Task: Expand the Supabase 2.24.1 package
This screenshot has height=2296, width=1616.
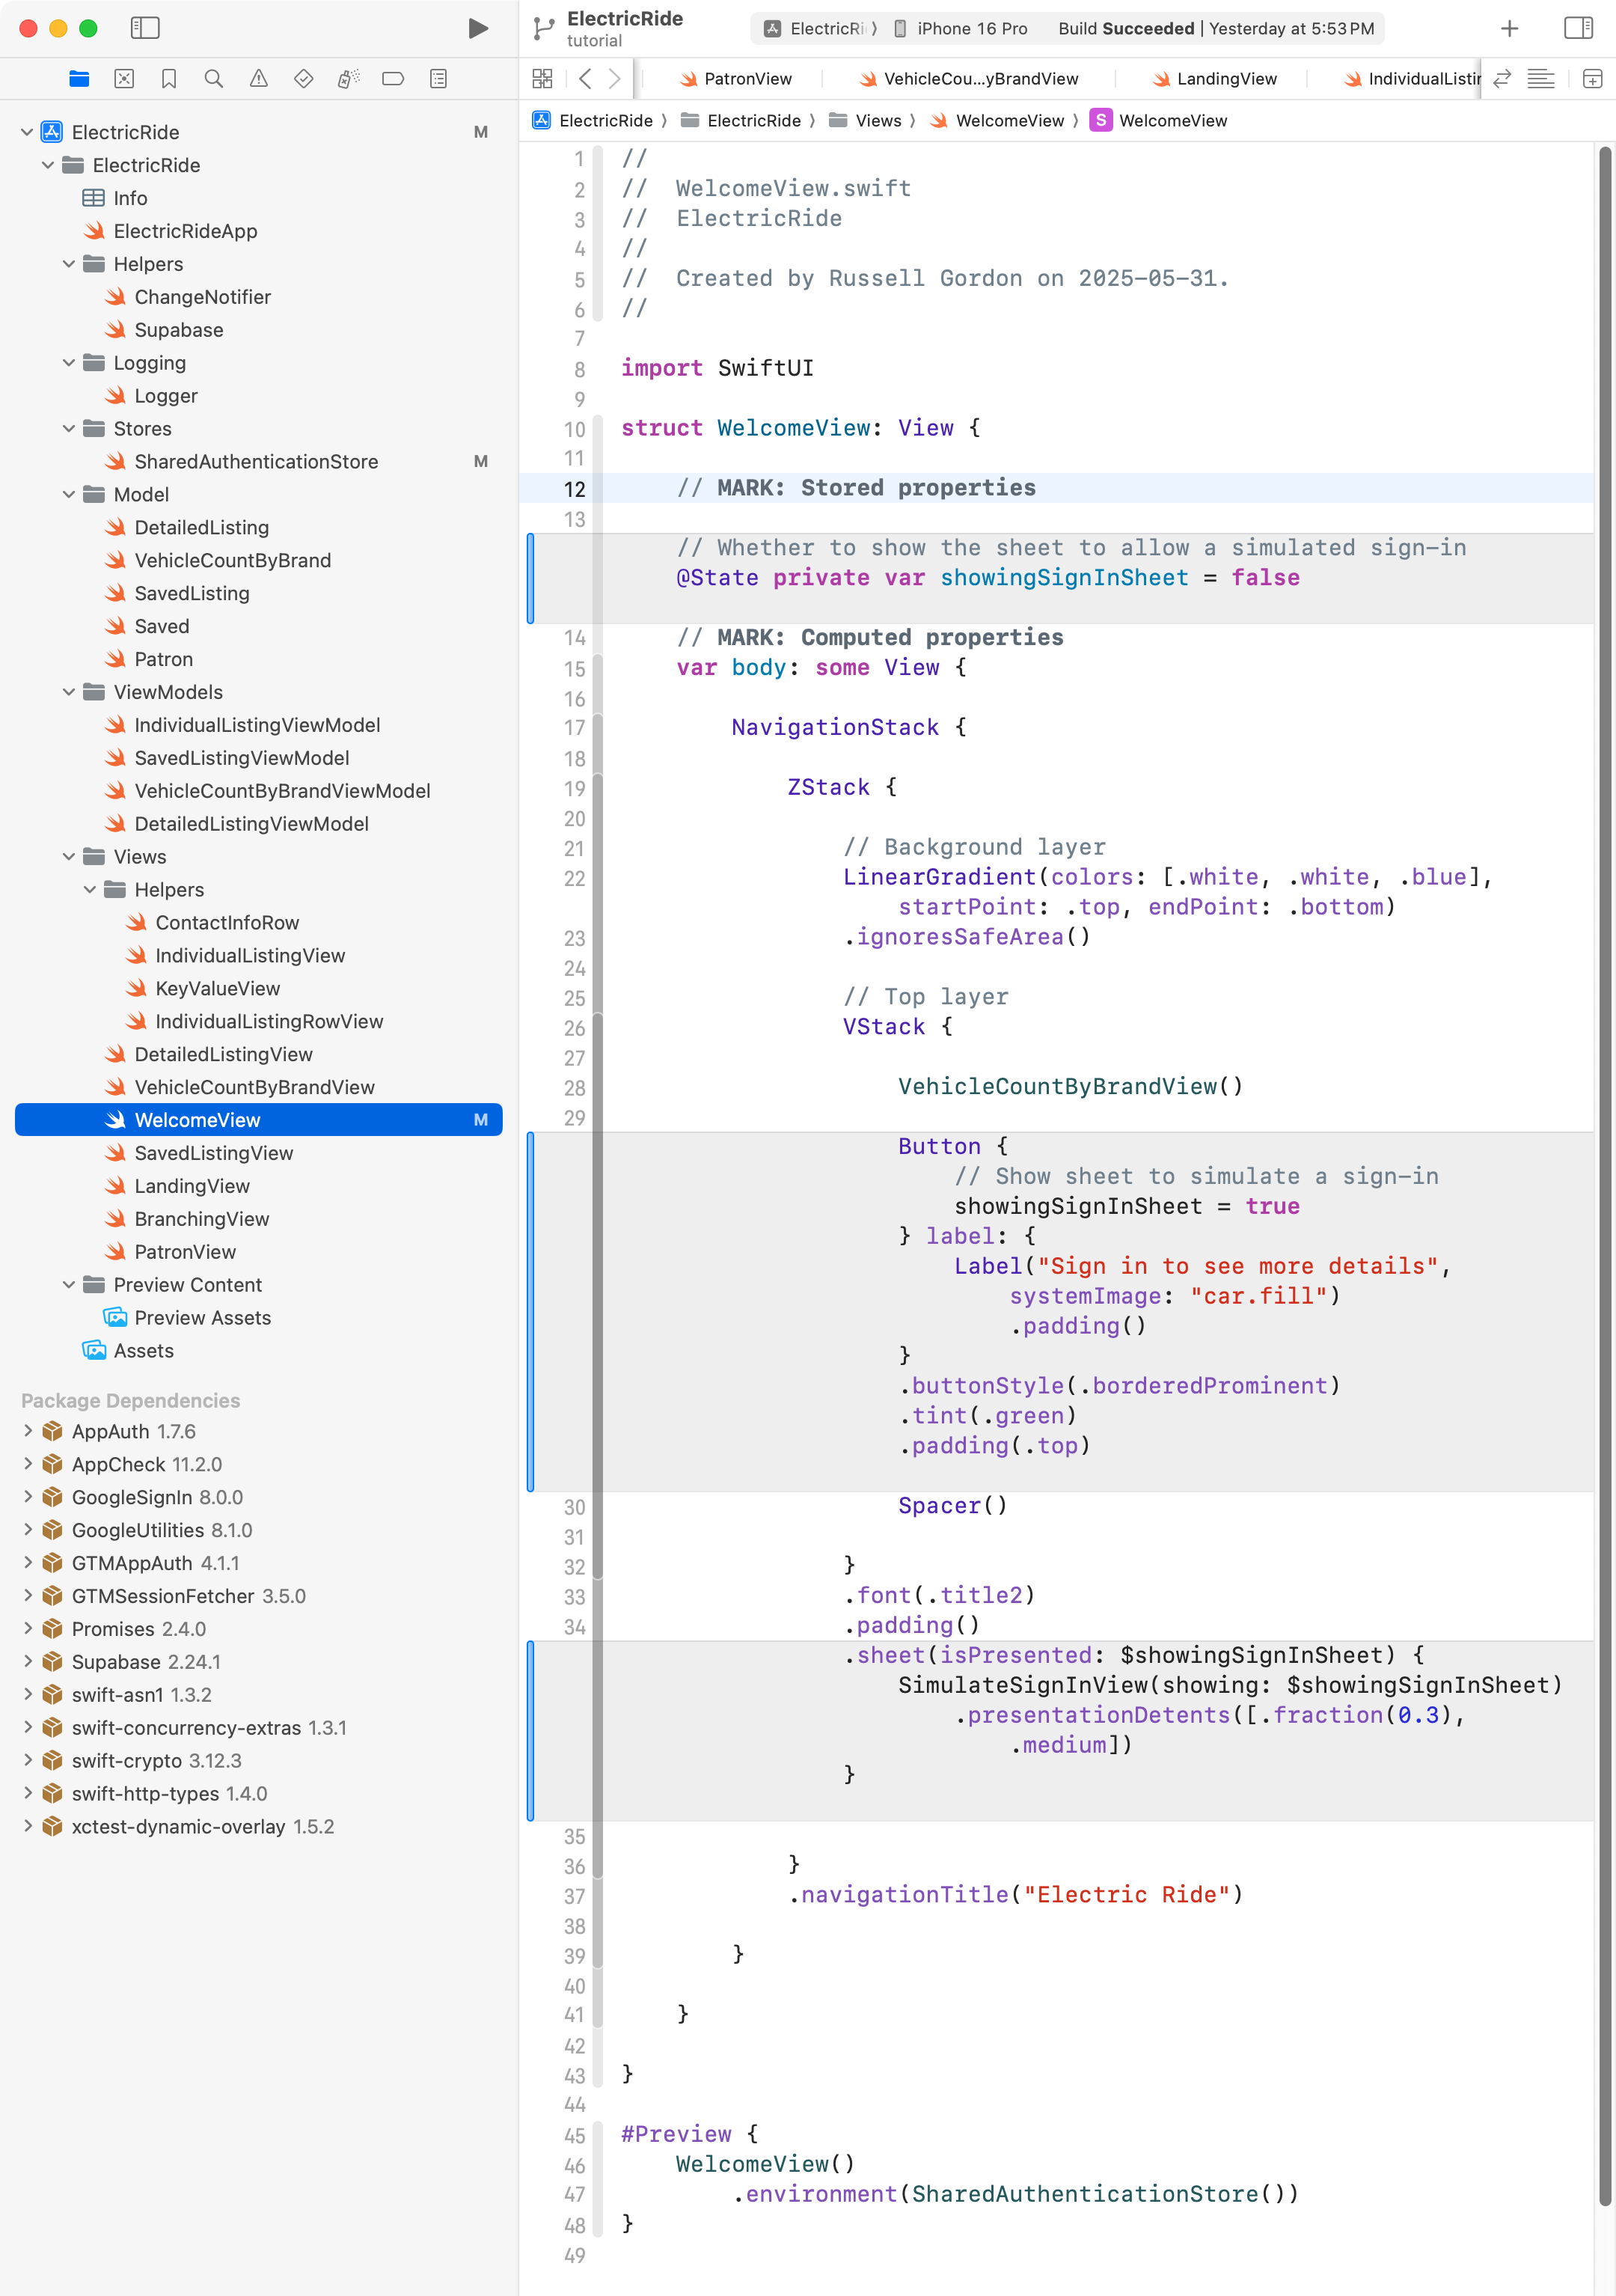Action: (28, 1661)
